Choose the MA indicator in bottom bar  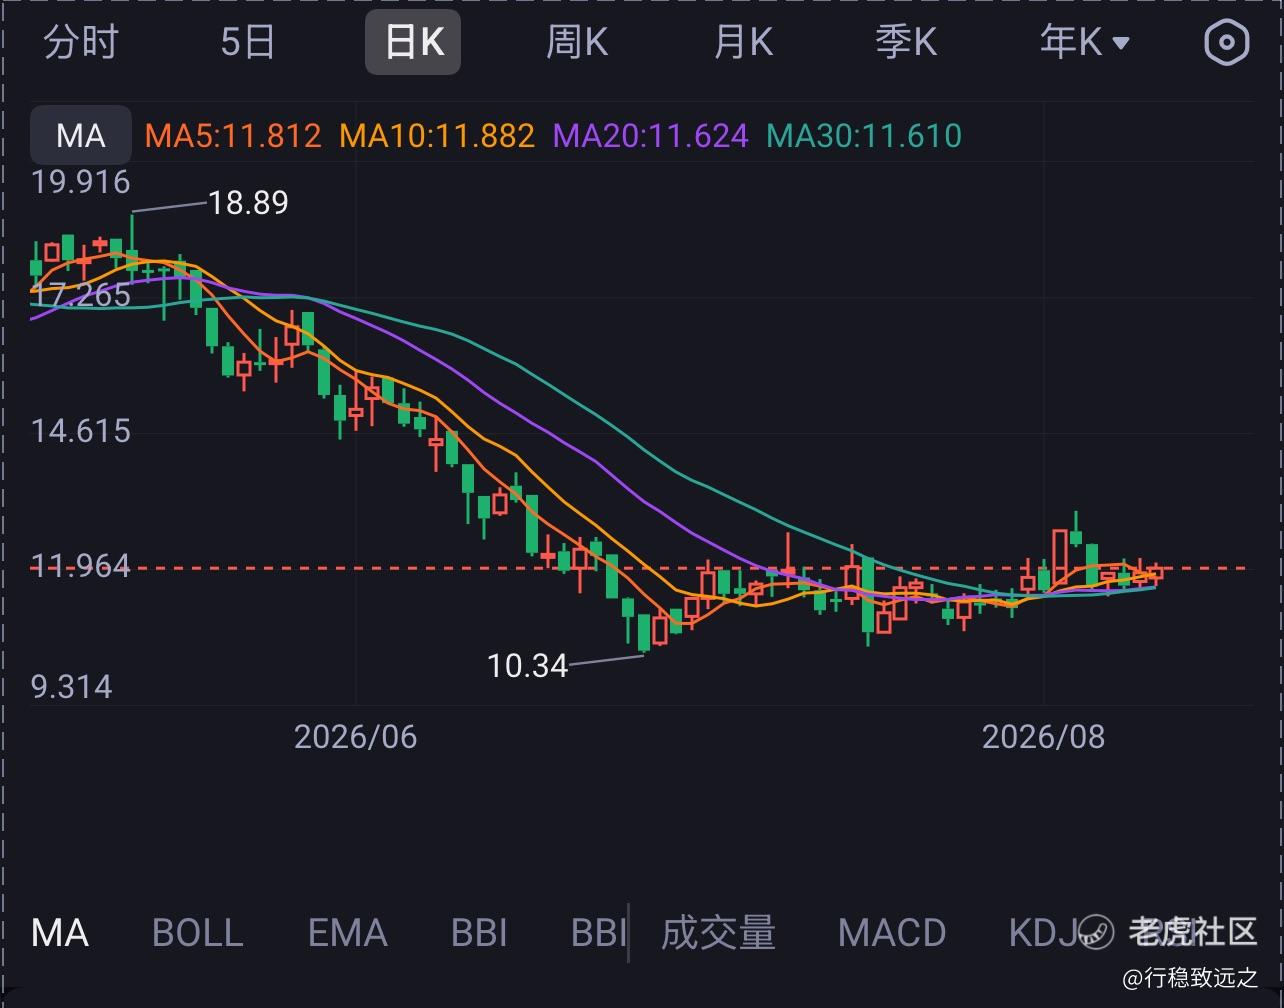(x=60, y=933)
